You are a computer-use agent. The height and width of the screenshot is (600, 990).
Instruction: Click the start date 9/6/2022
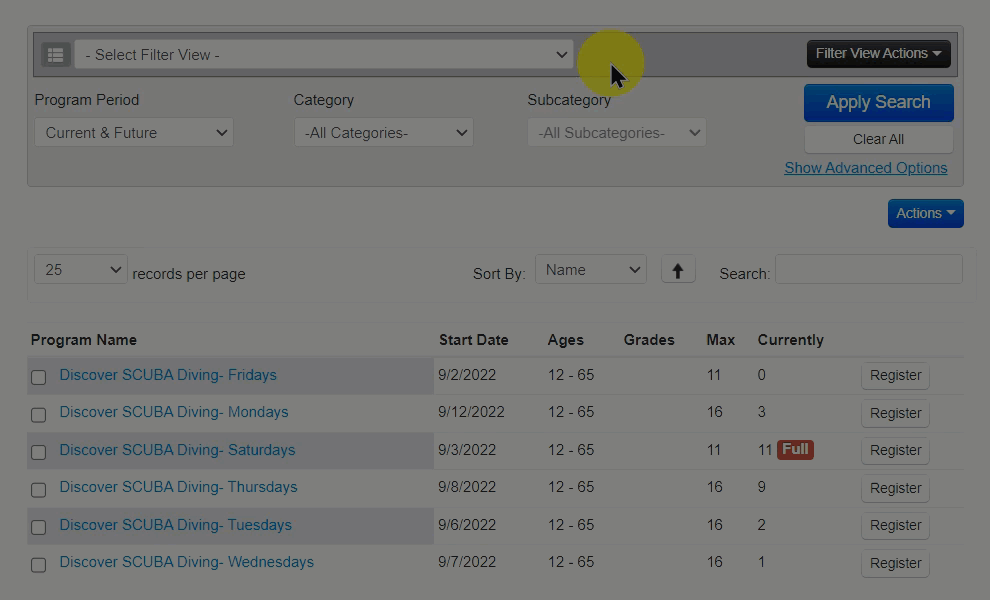click(467, 525)
